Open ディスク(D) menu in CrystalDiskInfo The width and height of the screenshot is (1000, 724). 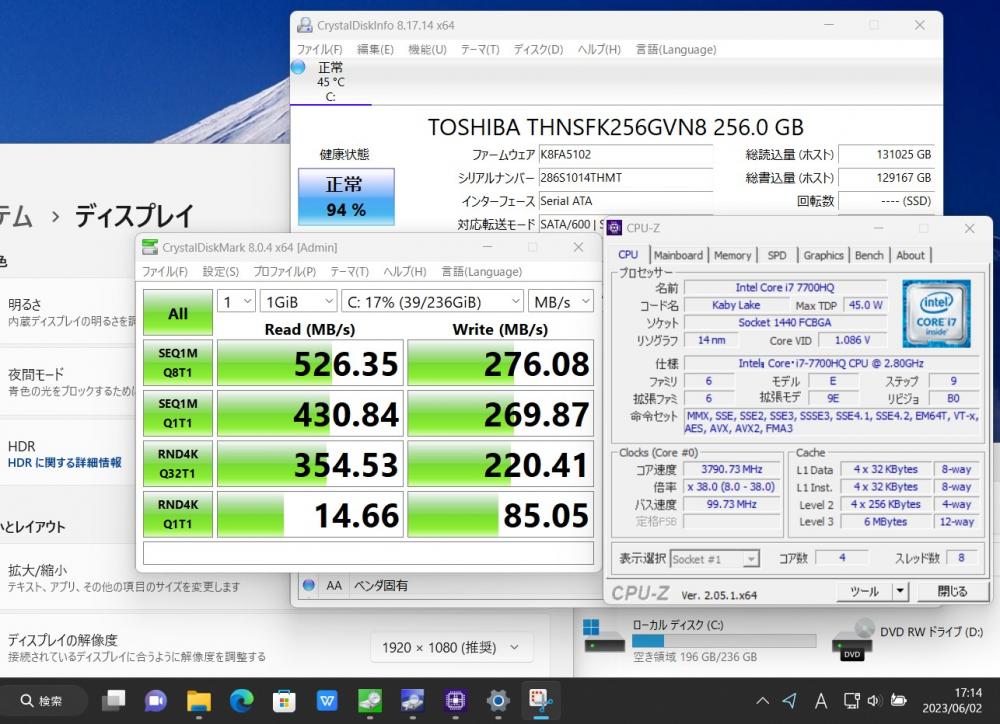click(538, 50)
